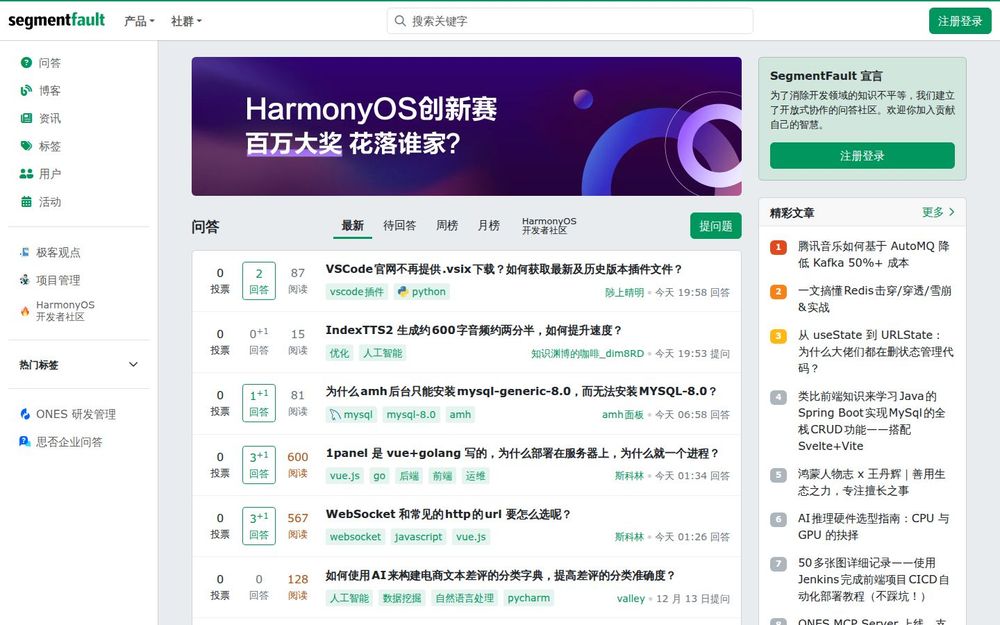
Task: Open article 腾讯音乐如何基于 AutoMQ
Action: 874,254
